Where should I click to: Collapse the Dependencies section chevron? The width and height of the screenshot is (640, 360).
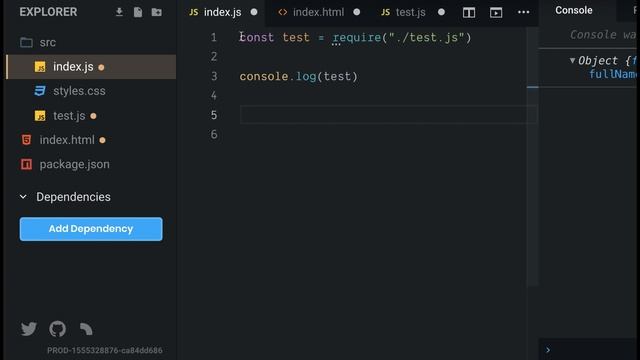(23, 197)
